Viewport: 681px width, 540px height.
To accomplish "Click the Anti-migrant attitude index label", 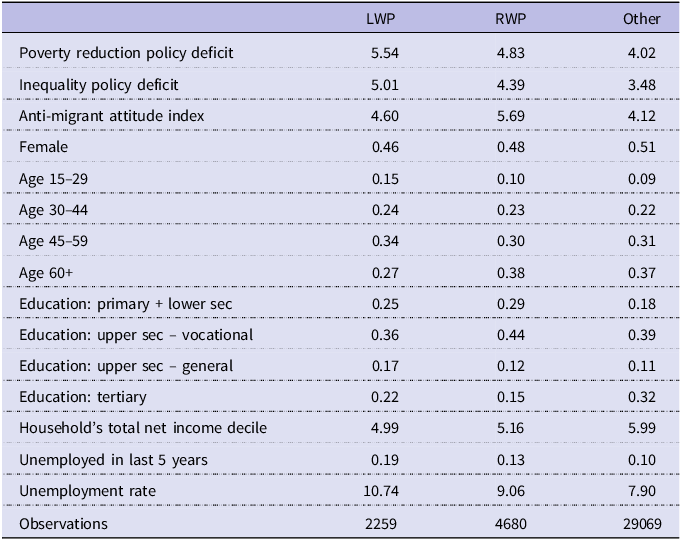I will click(112, 116).
